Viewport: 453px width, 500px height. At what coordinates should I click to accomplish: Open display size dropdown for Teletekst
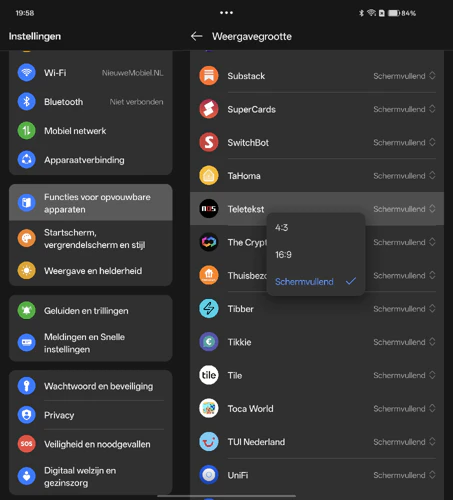click(404, 209)
